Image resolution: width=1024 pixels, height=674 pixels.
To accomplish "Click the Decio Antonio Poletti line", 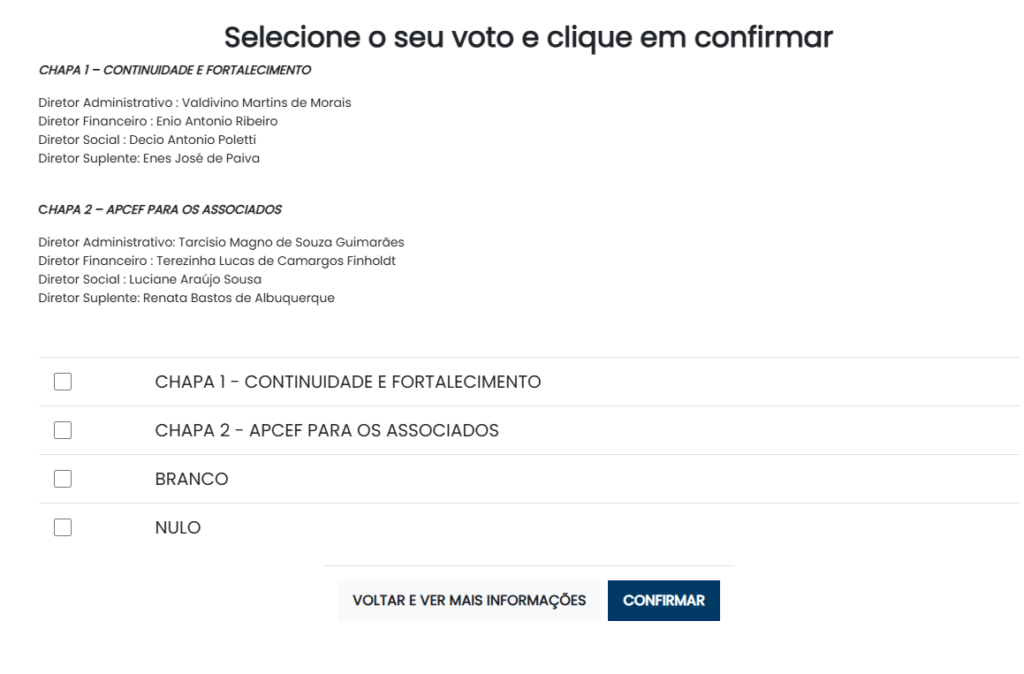I will (x=147, y=140).
